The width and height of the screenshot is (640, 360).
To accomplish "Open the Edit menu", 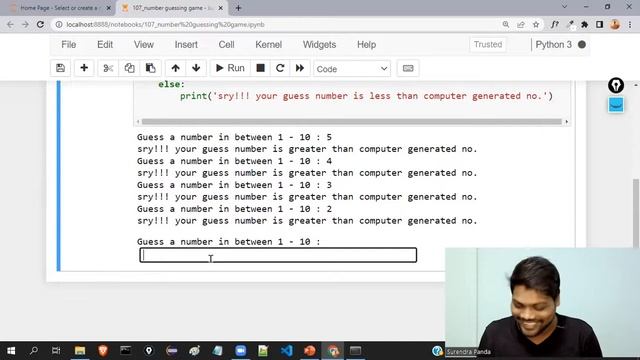I will [105, 44].
